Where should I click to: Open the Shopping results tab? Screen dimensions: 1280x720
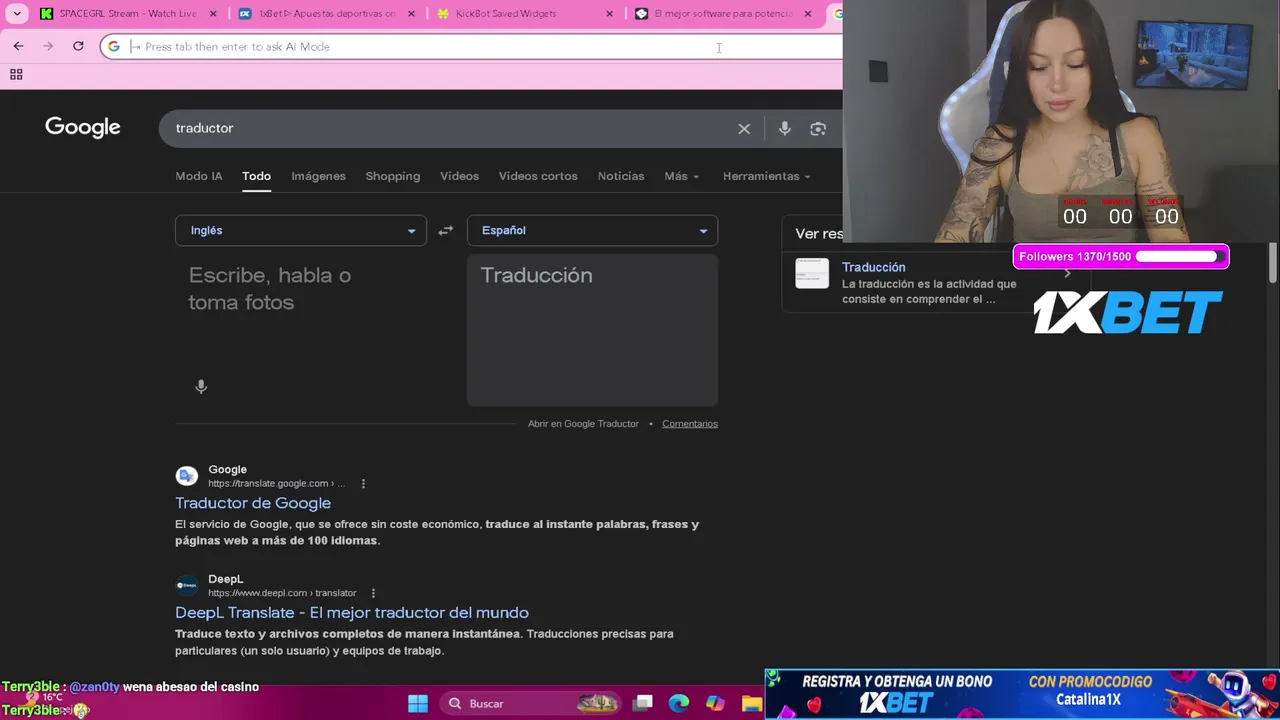click(x=393, y=176)
